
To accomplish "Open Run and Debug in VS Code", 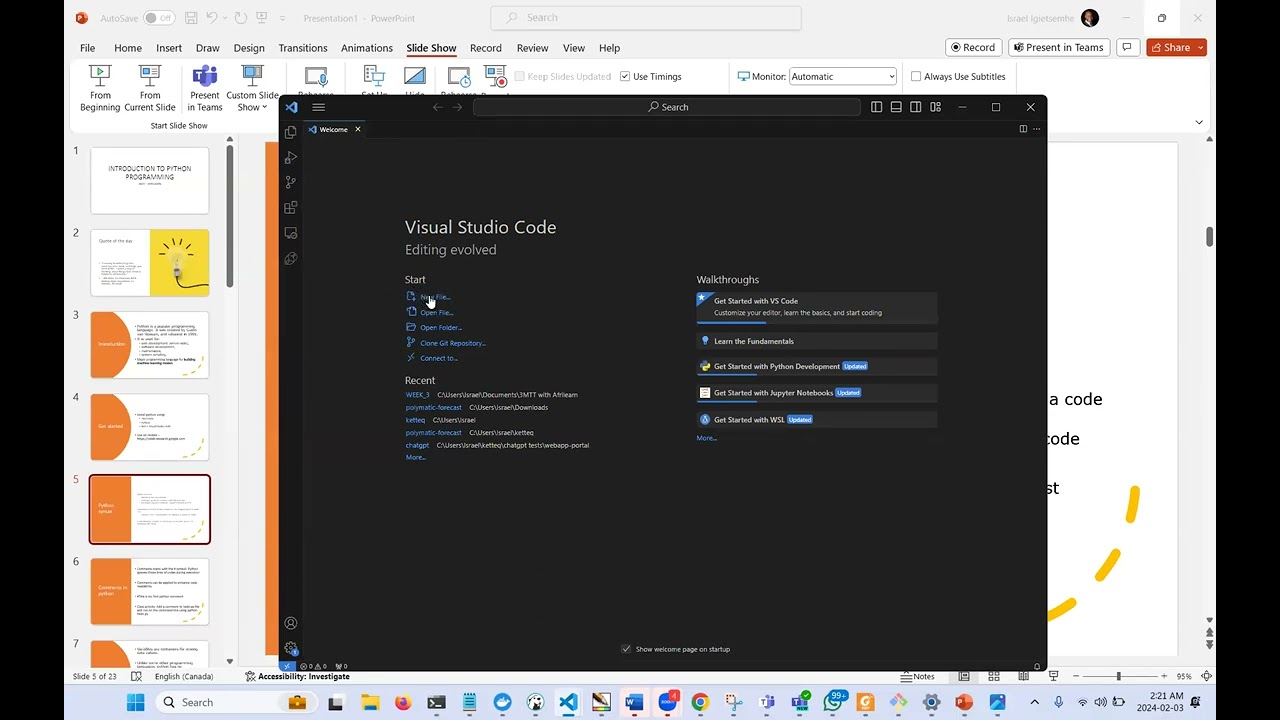I will pos(290,157).
